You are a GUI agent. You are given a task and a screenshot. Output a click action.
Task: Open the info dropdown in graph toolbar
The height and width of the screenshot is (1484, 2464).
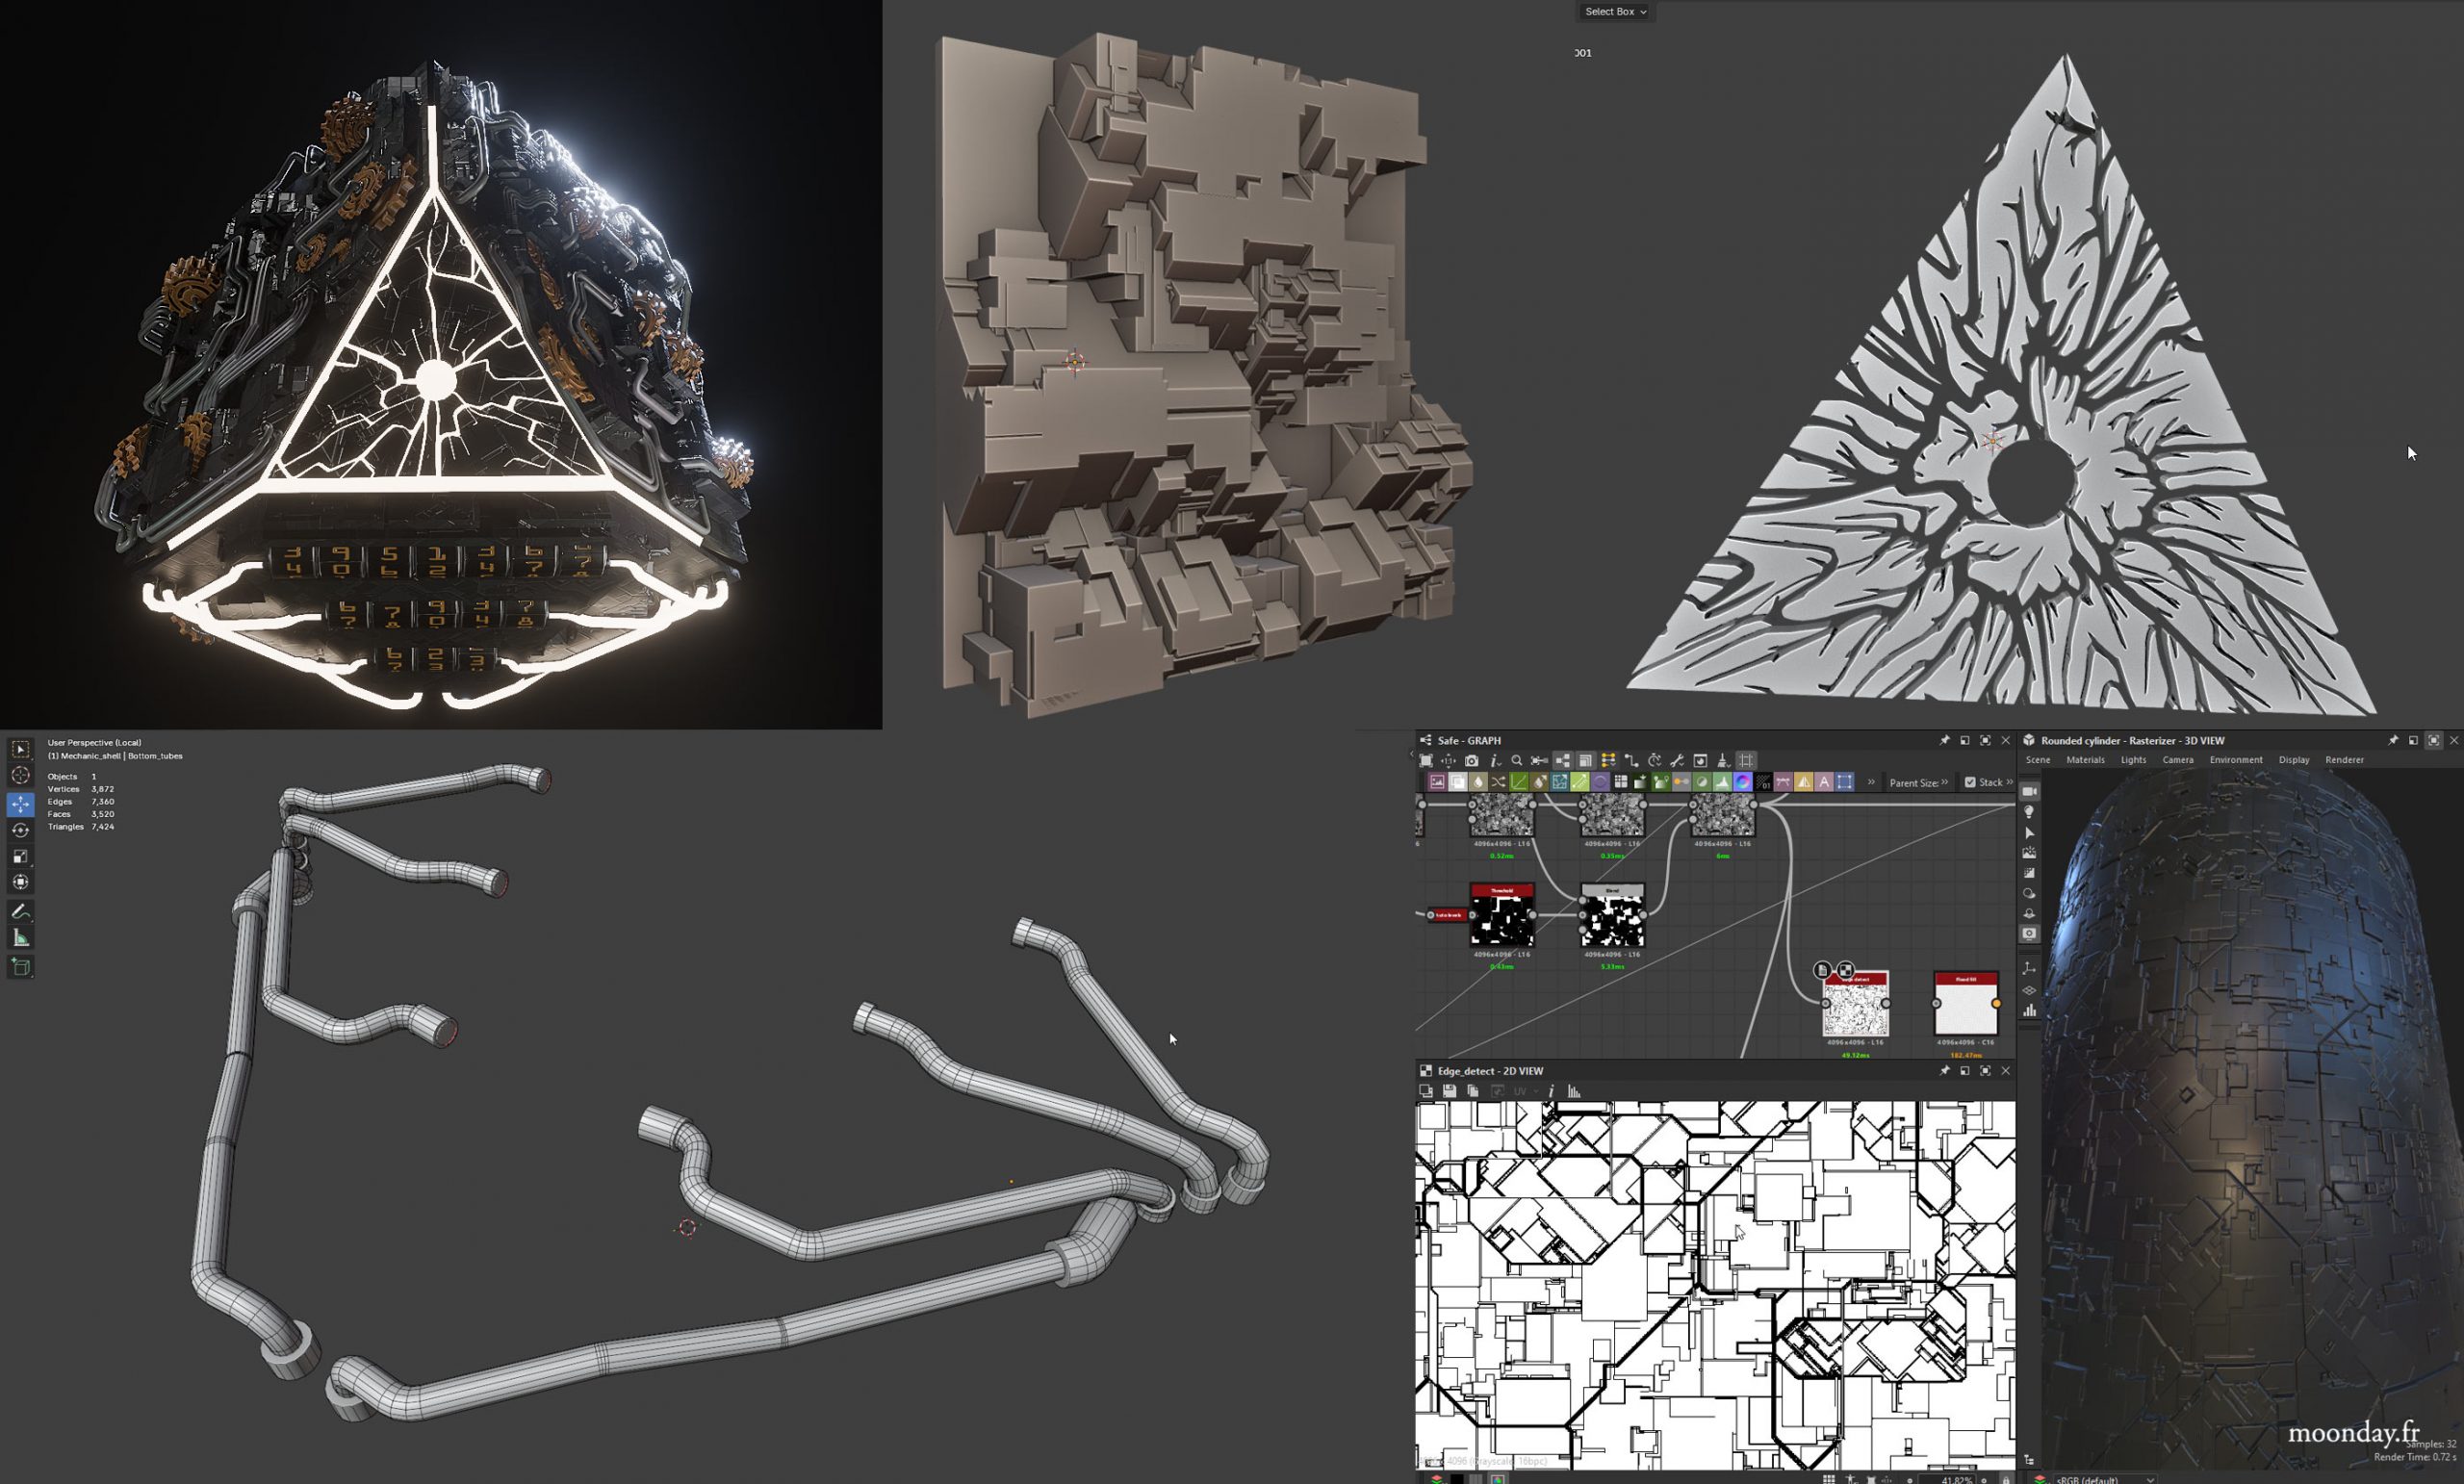coord(1496,761)
